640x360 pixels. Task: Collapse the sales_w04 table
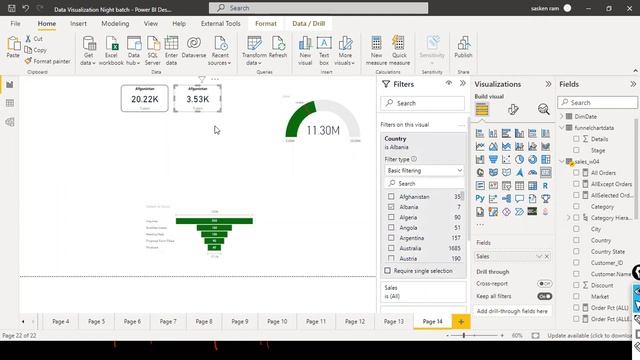[x=562, y=161]
